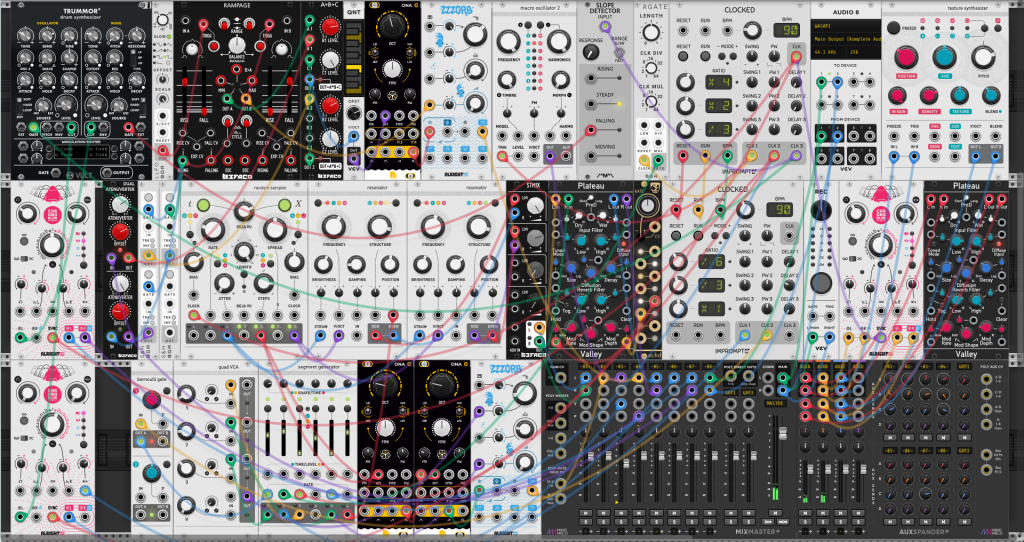The height and width of the screenshot is (542, 1024).
Task: Click the green X button on random sampler
Action: point(284,206)
